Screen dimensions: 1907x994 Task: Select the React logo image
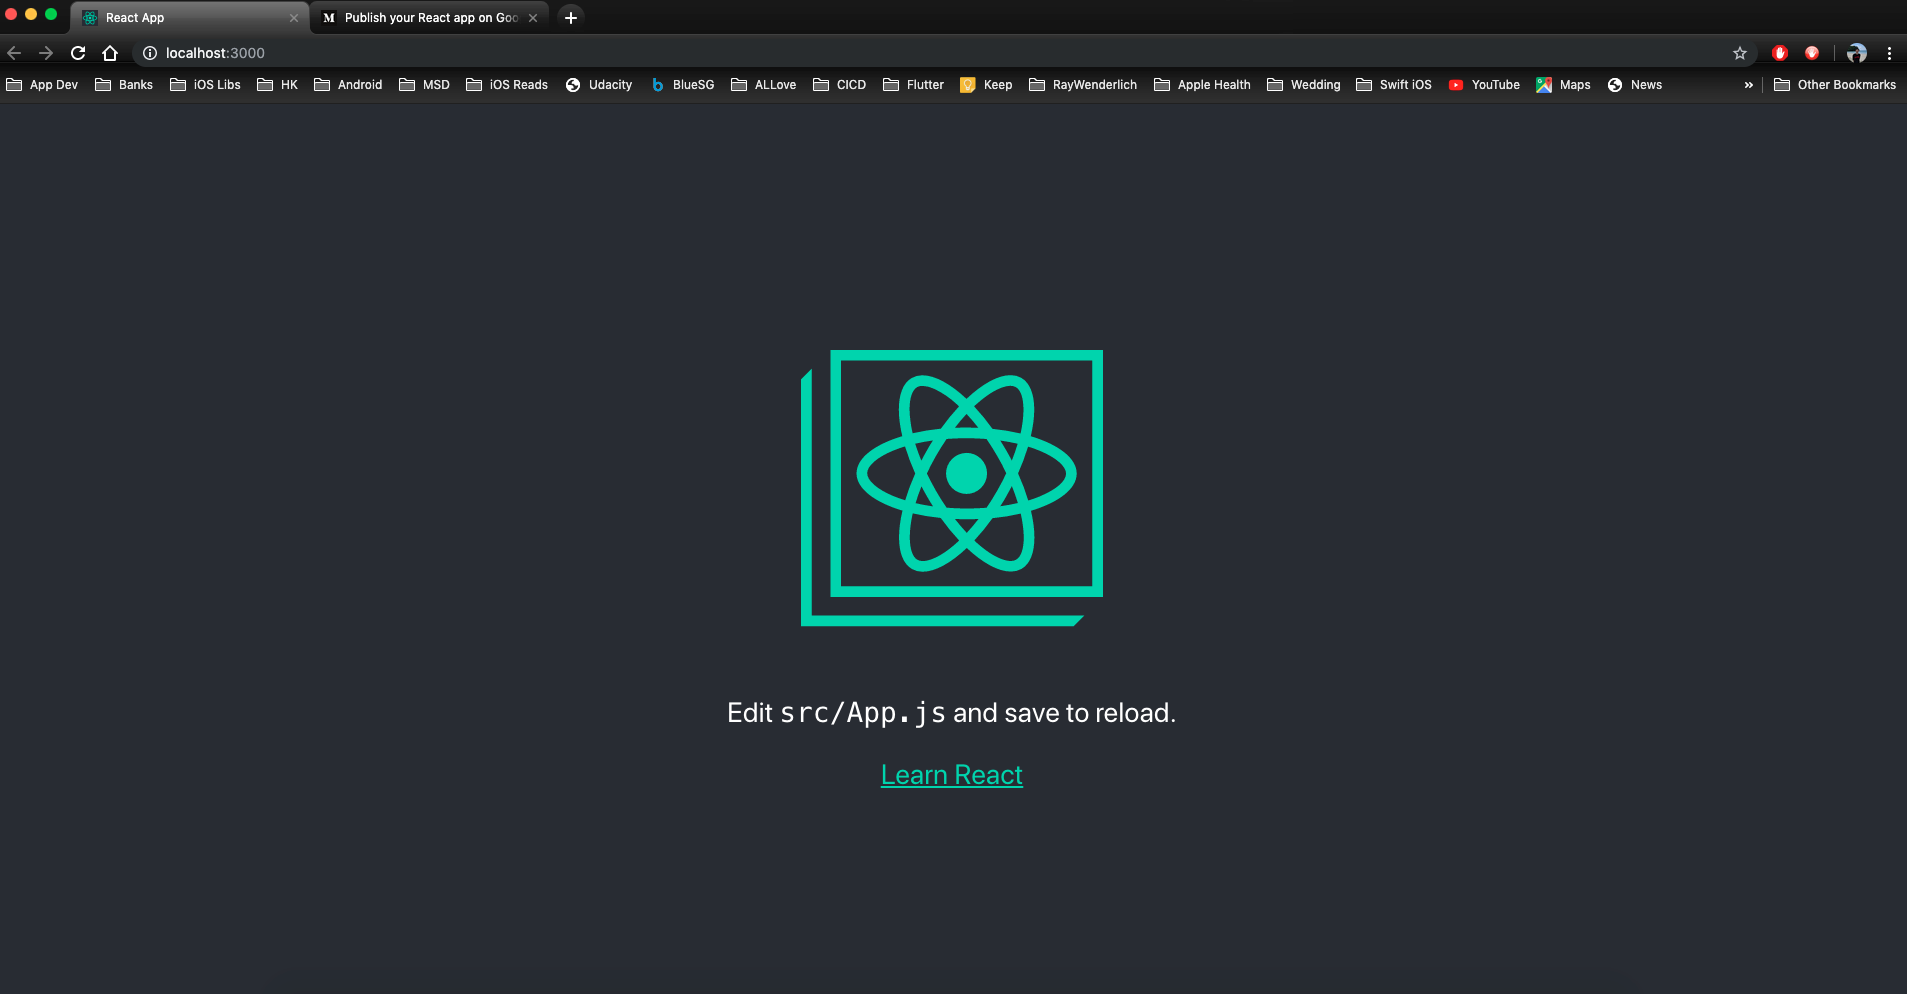coord(951,488)
